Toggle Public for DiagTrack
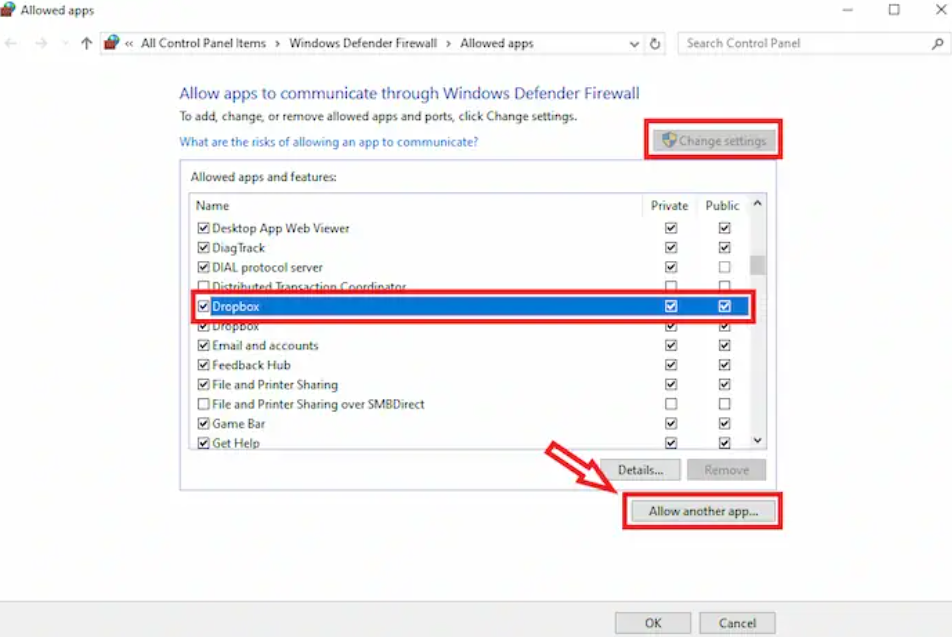 [724, 248]
